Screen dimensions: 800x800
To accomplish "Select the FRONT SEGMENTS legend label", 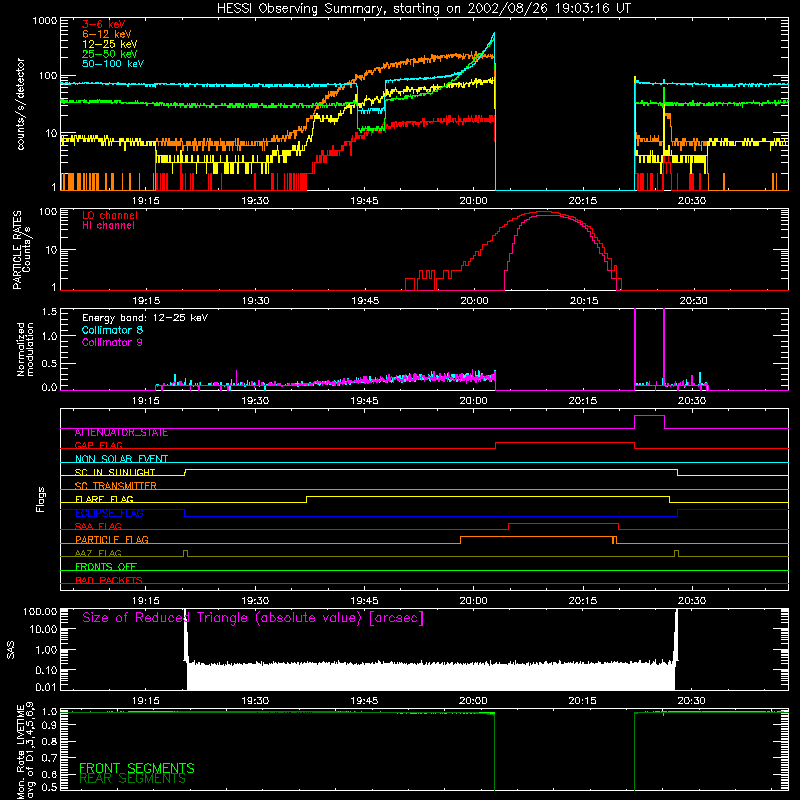I will 137,768.
